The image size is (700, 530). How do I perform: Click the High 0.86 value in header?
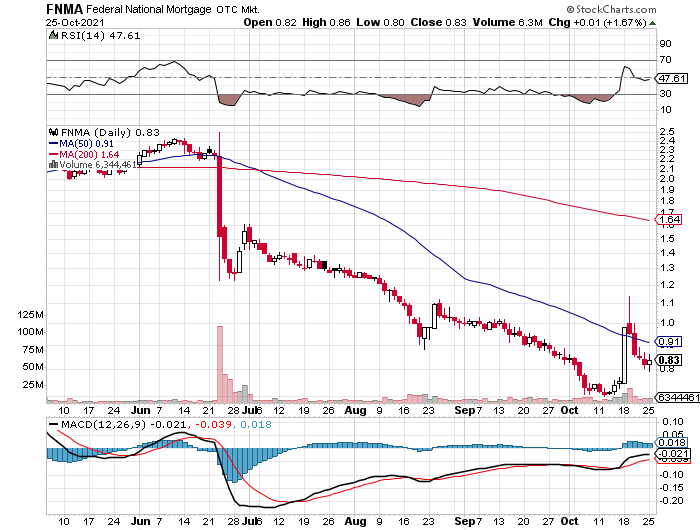(x=326, y=22)
